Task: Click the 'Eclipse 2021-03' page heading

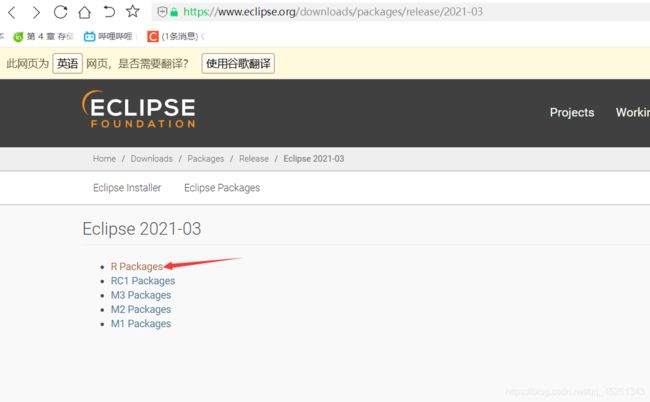Action: [x=142, y=229]
